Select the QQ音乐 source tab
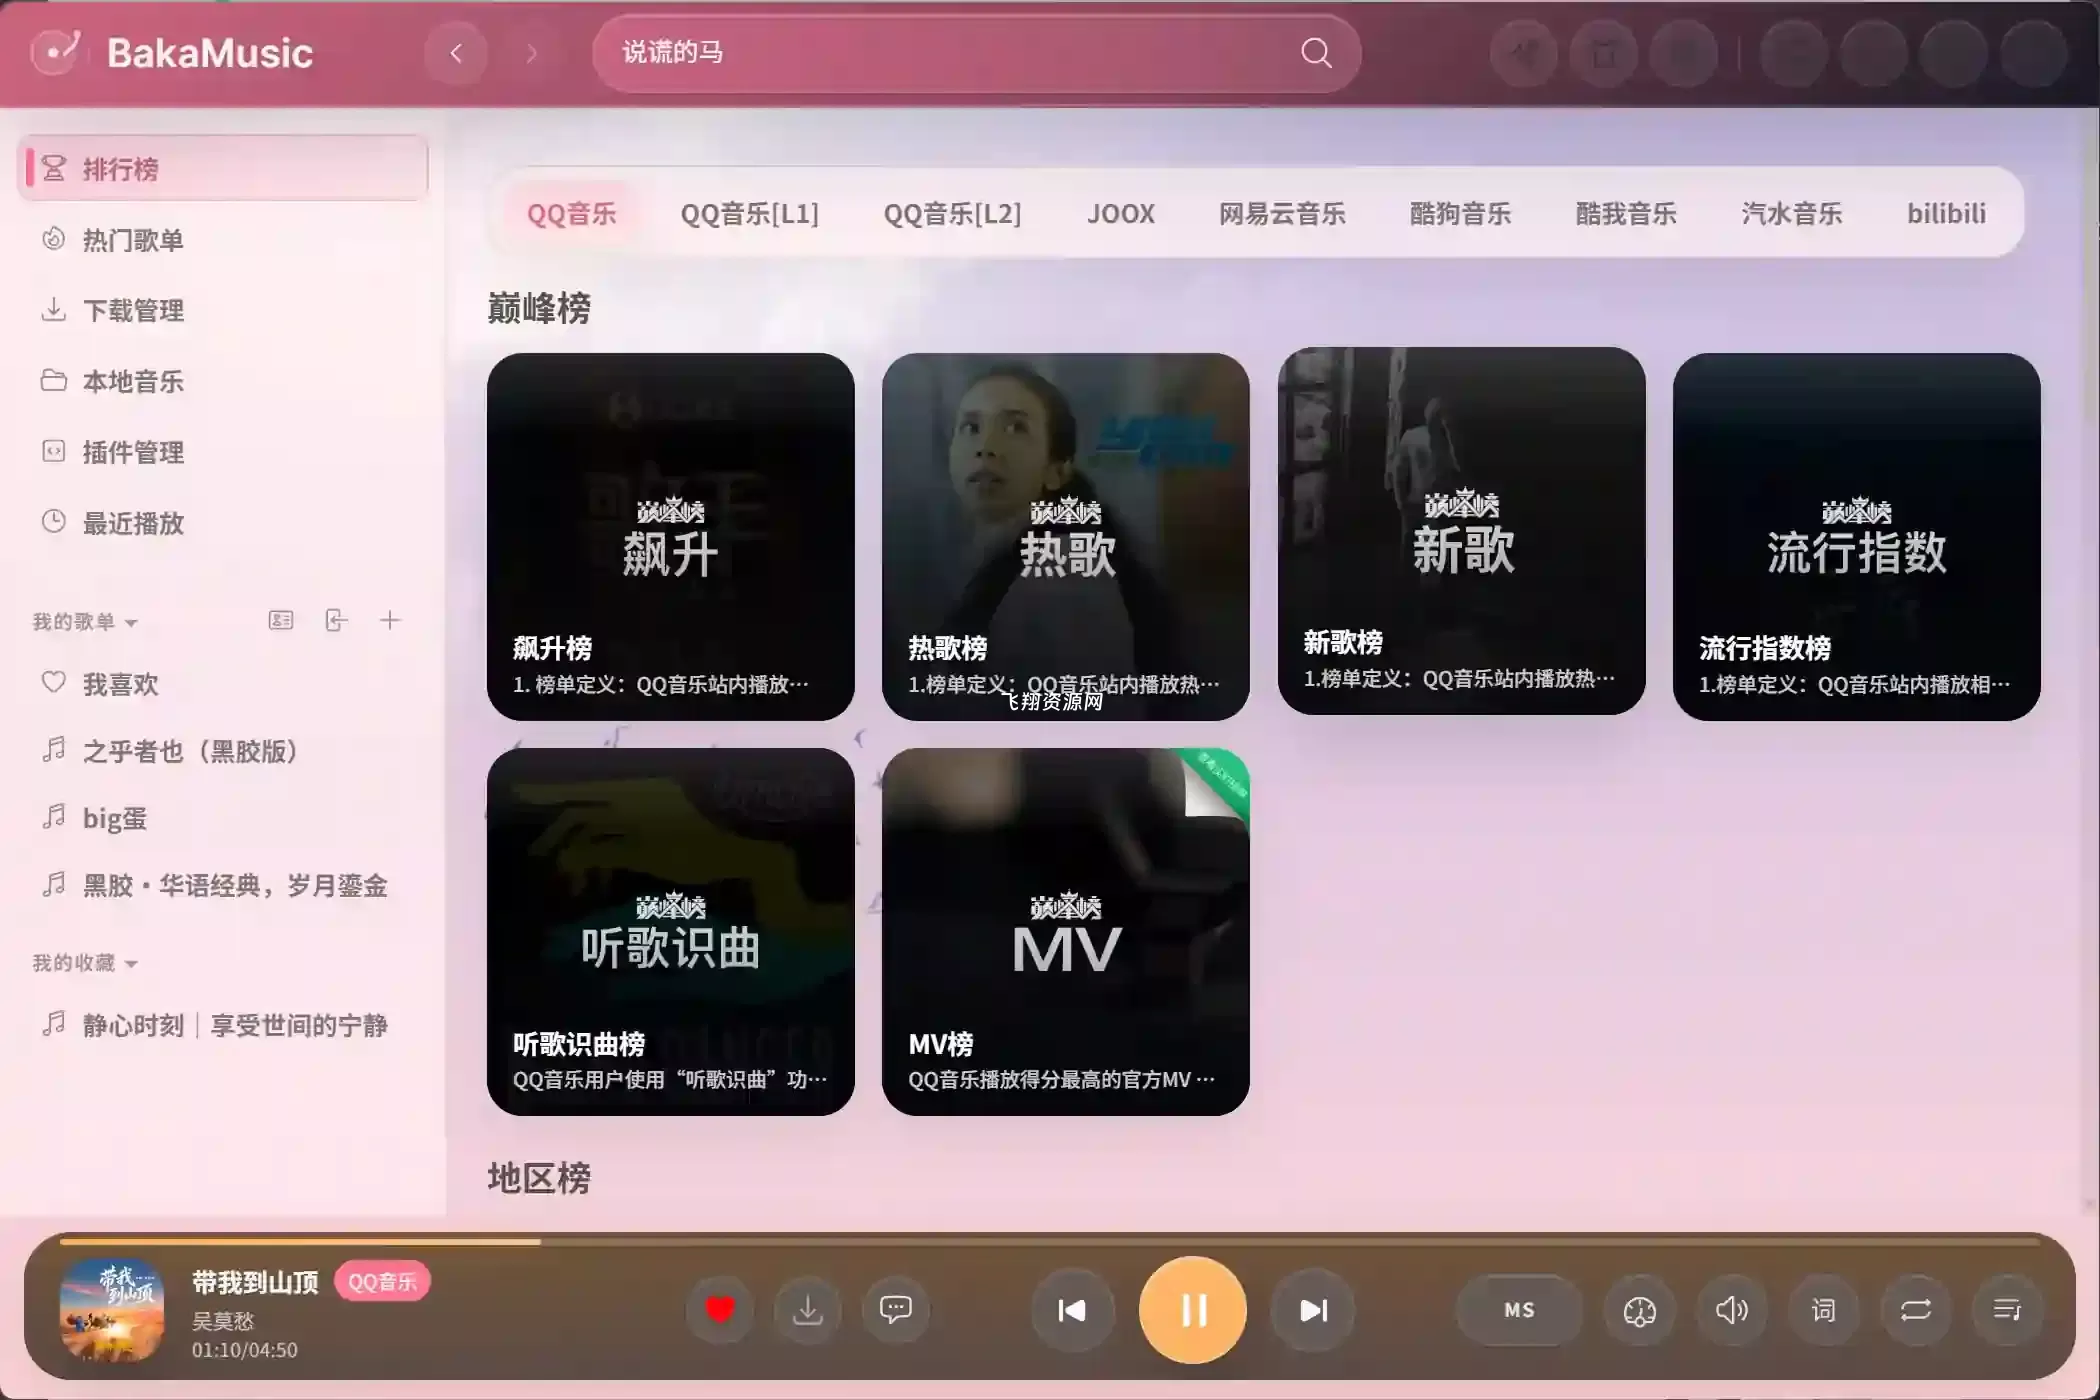The height and width of the screenshot is (1400, 2100). pyautogui.click(x=572, y=213)
